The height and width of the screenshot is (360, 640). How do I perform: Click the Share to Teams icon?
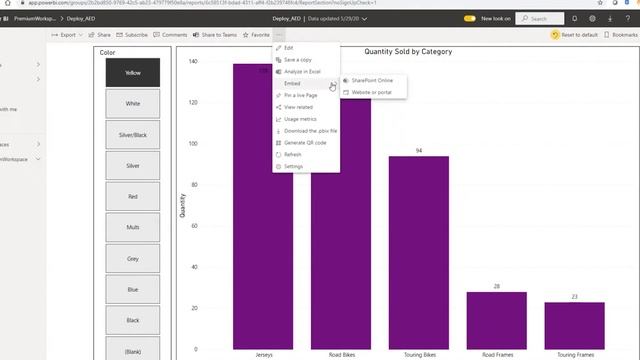[x=196, y=35]
